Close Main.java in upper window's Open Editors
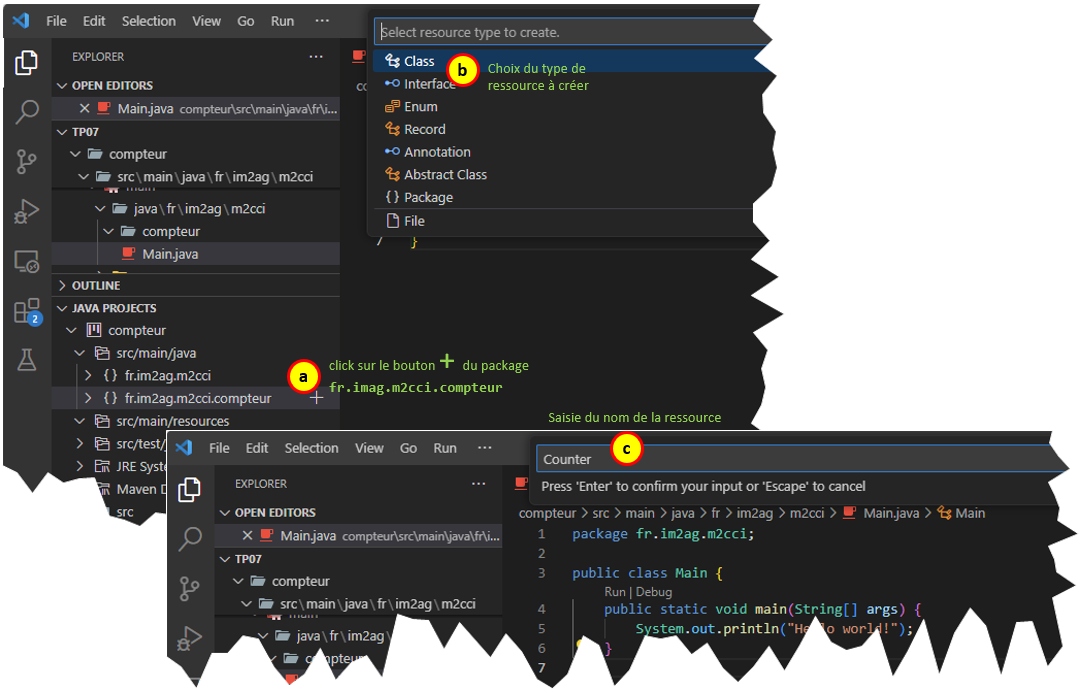Image resolution: width=1083 pixels, height=693 pixels. tap(84, 108)
